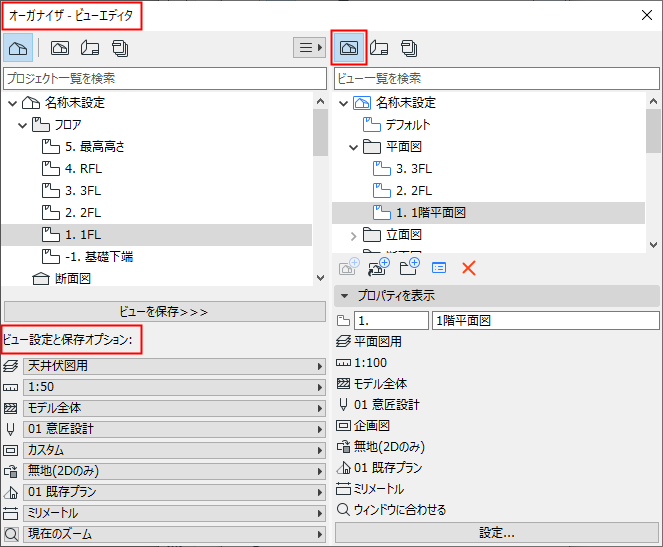
Task: Click new folder icon
Action: [409, 267]
